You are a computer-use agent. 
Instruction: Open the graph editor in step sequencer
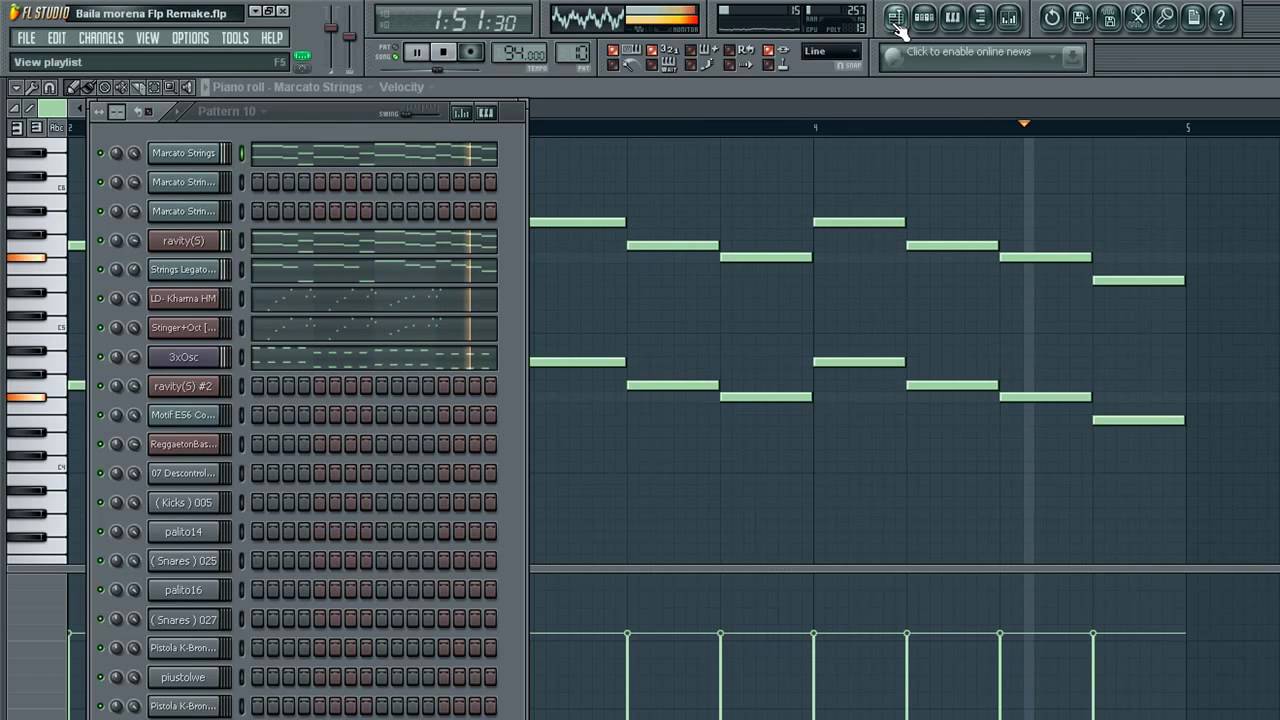[x=460, y=113]
